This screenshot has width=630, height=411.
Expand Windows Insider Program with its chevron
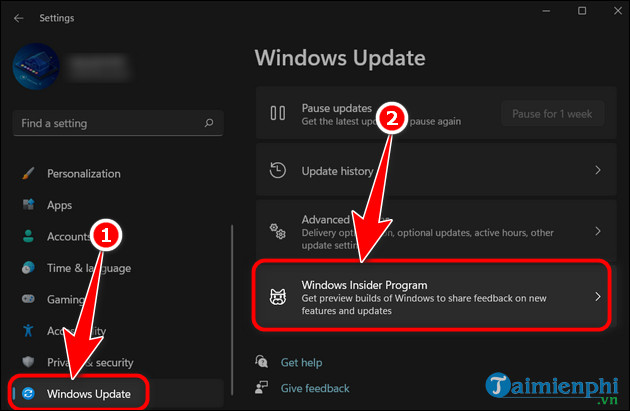598,297
